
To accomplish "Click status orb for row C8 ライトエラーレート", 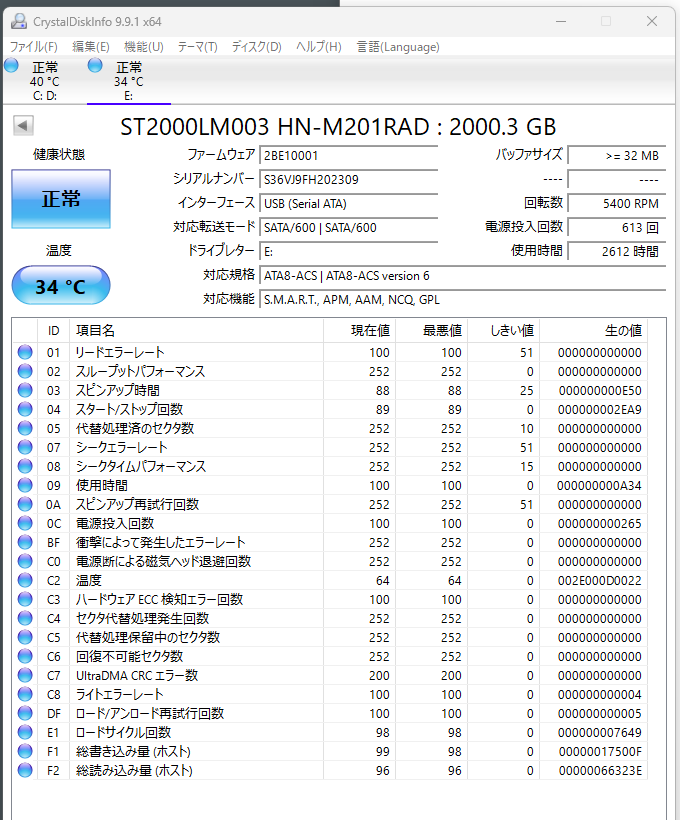I will 25,694.
